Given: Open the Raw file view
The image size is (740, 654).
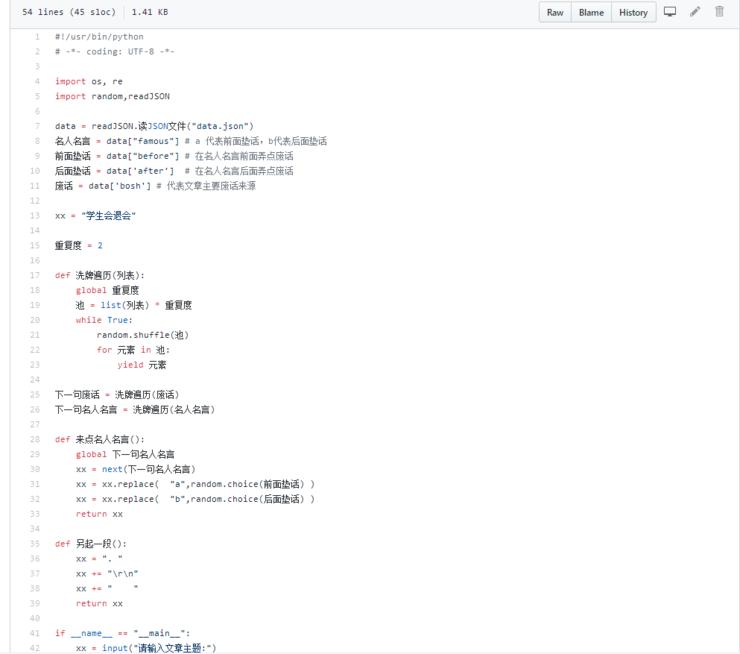Looking at the screenshot, I should point(555,13).
